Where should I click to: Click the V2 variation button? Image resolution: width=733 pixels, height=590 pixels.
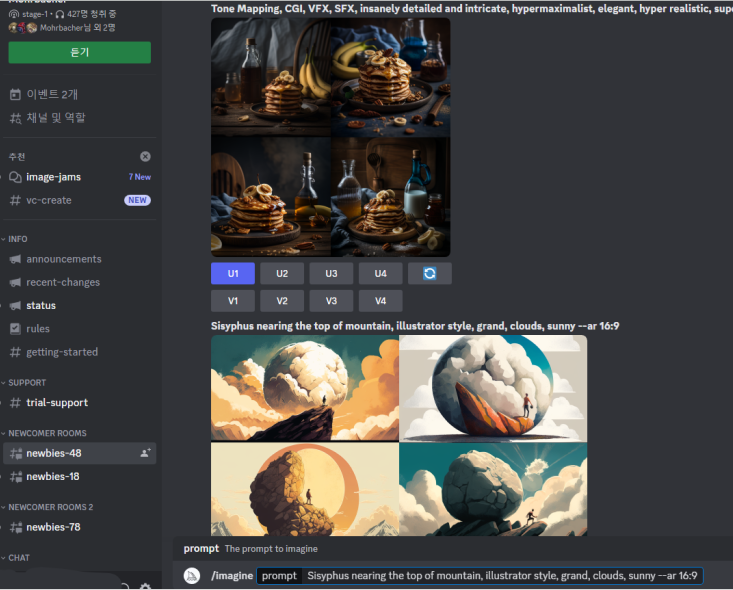pos(282,301)
